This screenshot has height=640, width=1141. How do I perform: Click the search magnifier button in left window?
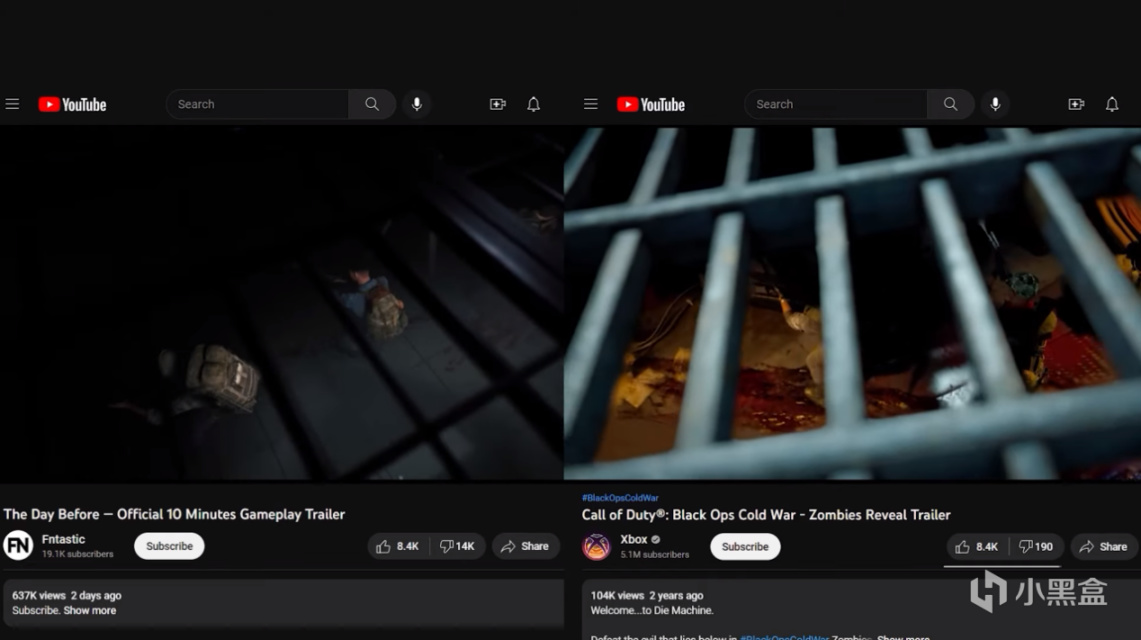click(x=372, y=104)
